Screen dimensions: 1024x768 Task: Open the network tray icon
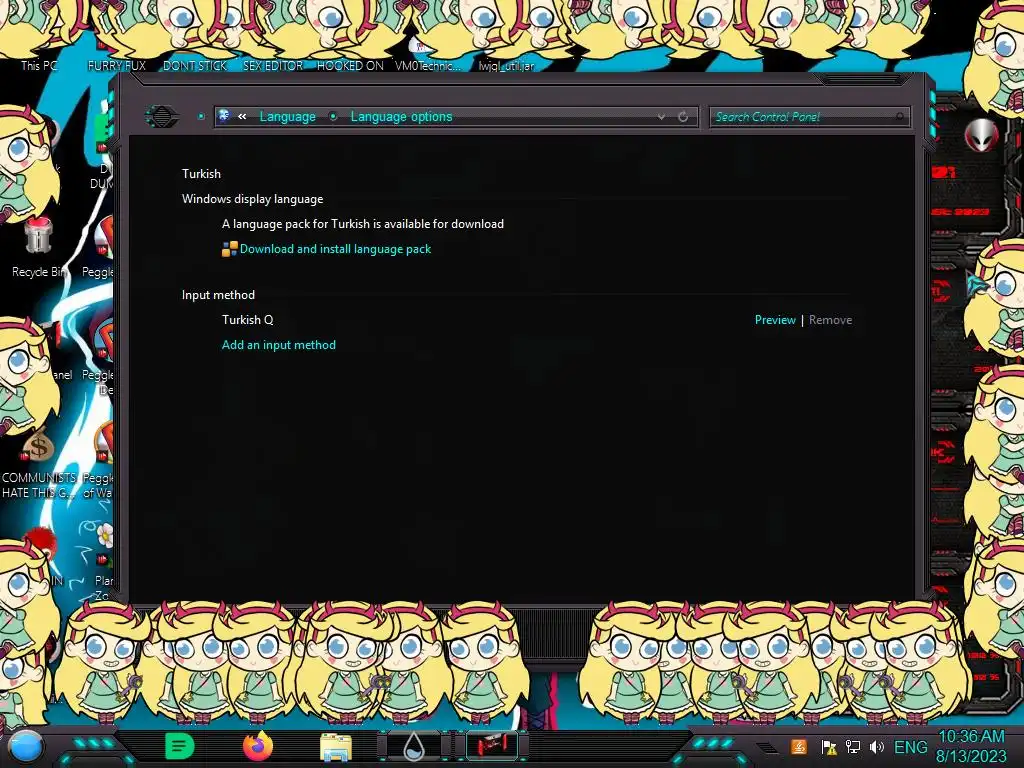(x=853, y=747)
